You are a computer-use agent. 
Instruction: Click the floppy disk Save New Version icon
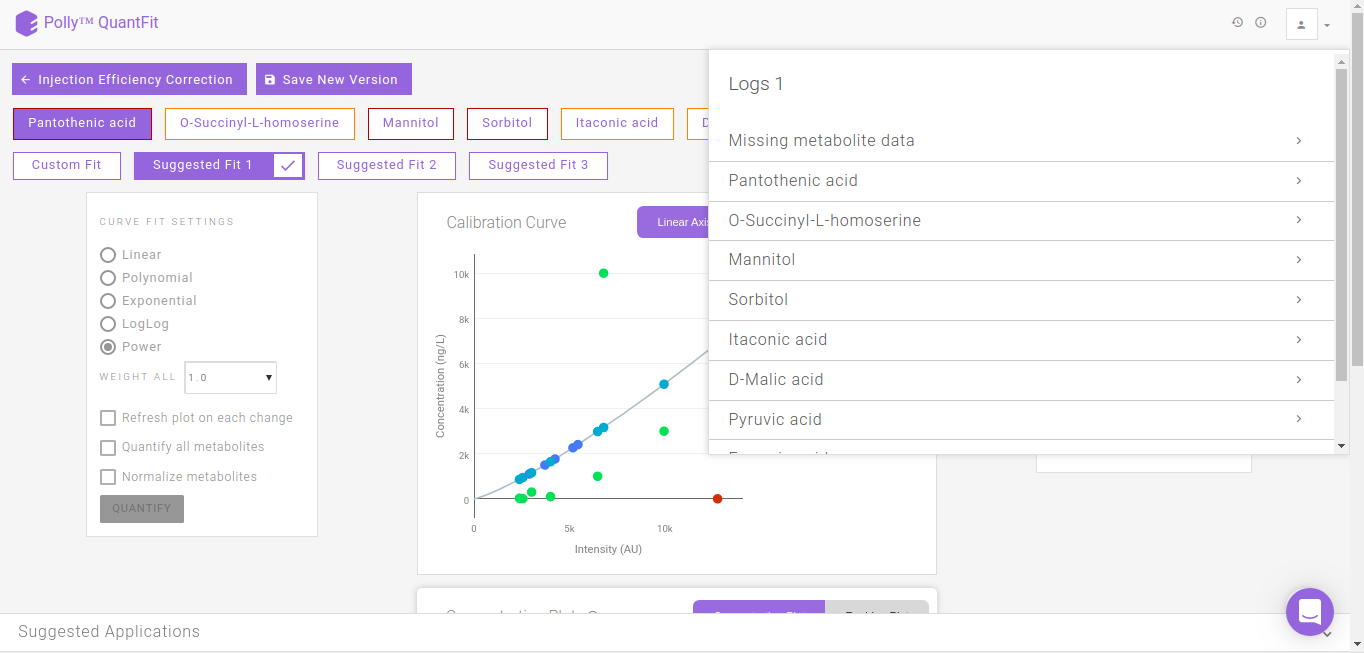(270, 80)
